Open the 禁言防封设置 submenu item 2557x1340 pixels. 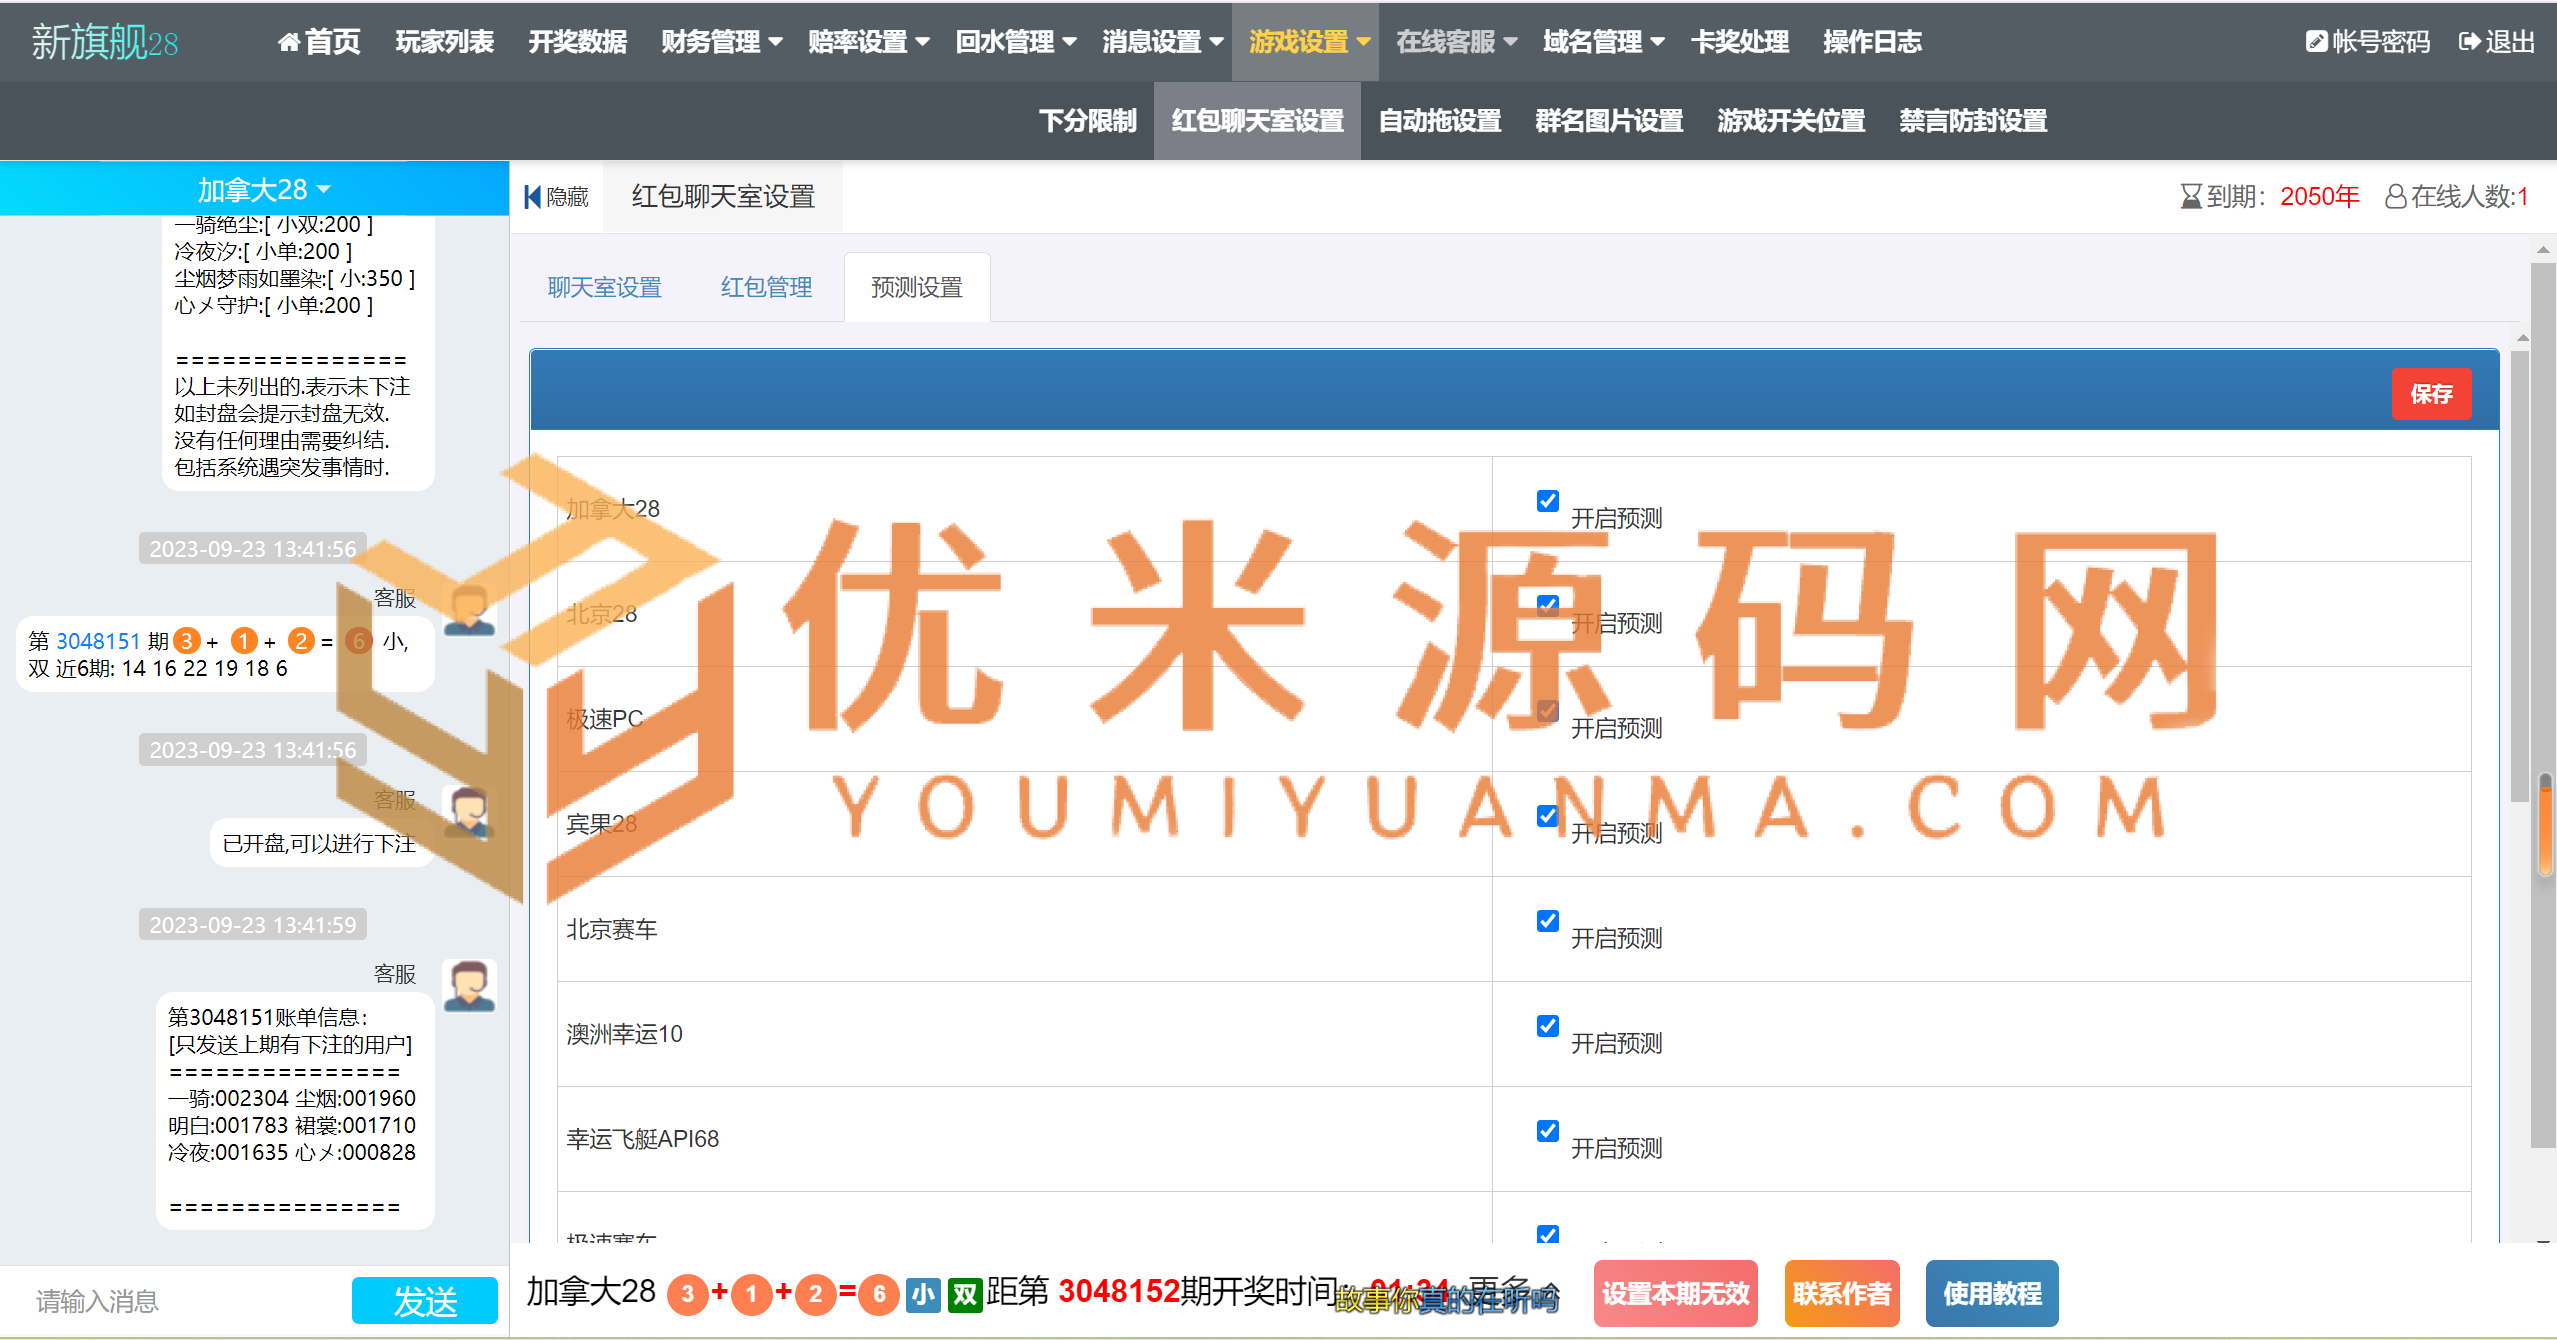tap(1973, 121)
